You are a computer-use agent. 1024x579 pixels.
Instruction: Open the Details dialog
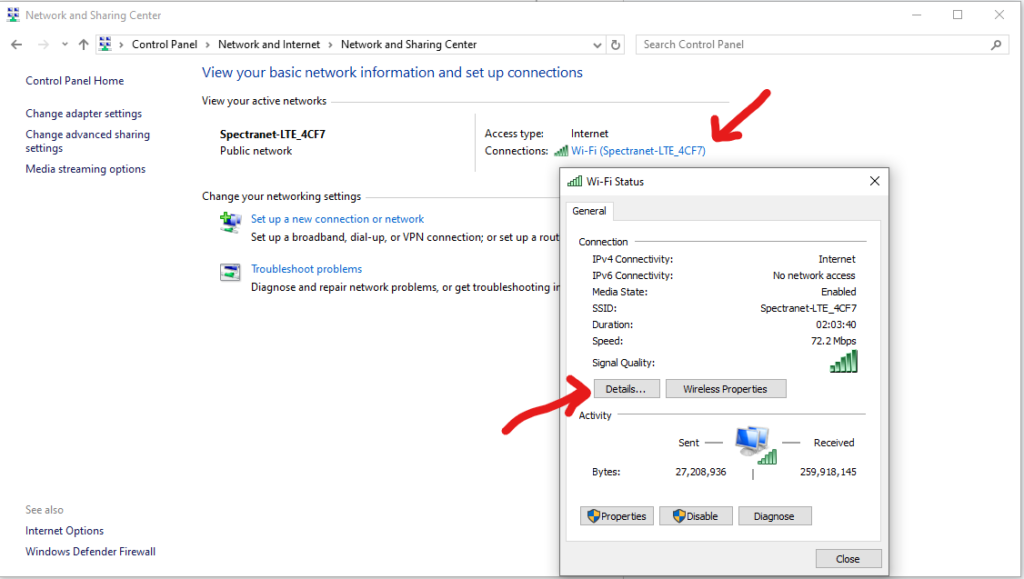point(626,388)
